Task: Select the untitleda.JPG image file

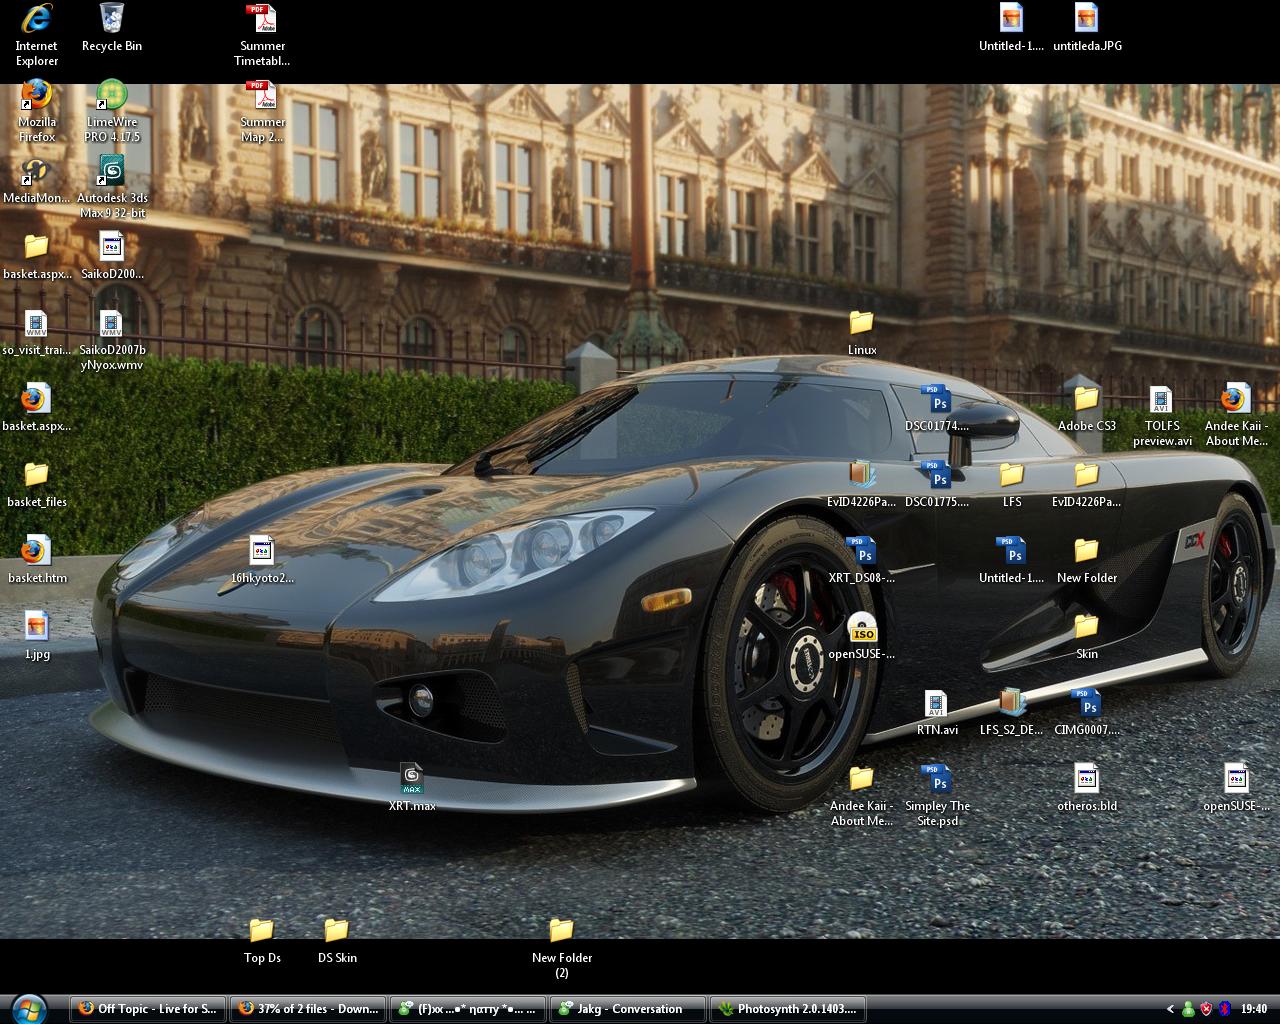Action: 1087,18
